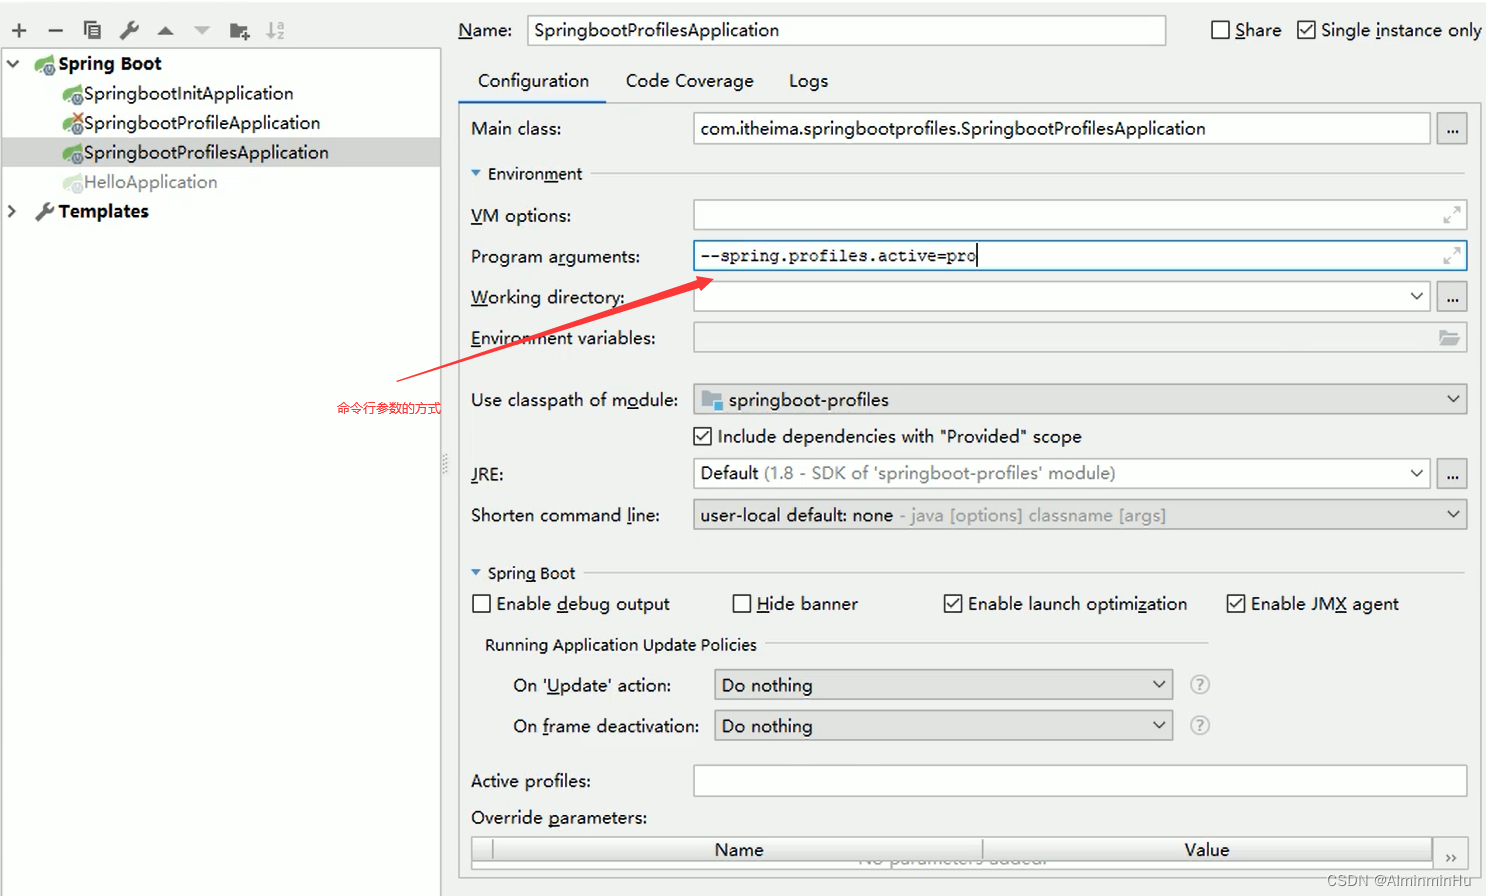Image resolution: width=1486 pixels, height=896 pixels.
Task: Select the Templates tree item
Action: point(103,211)
